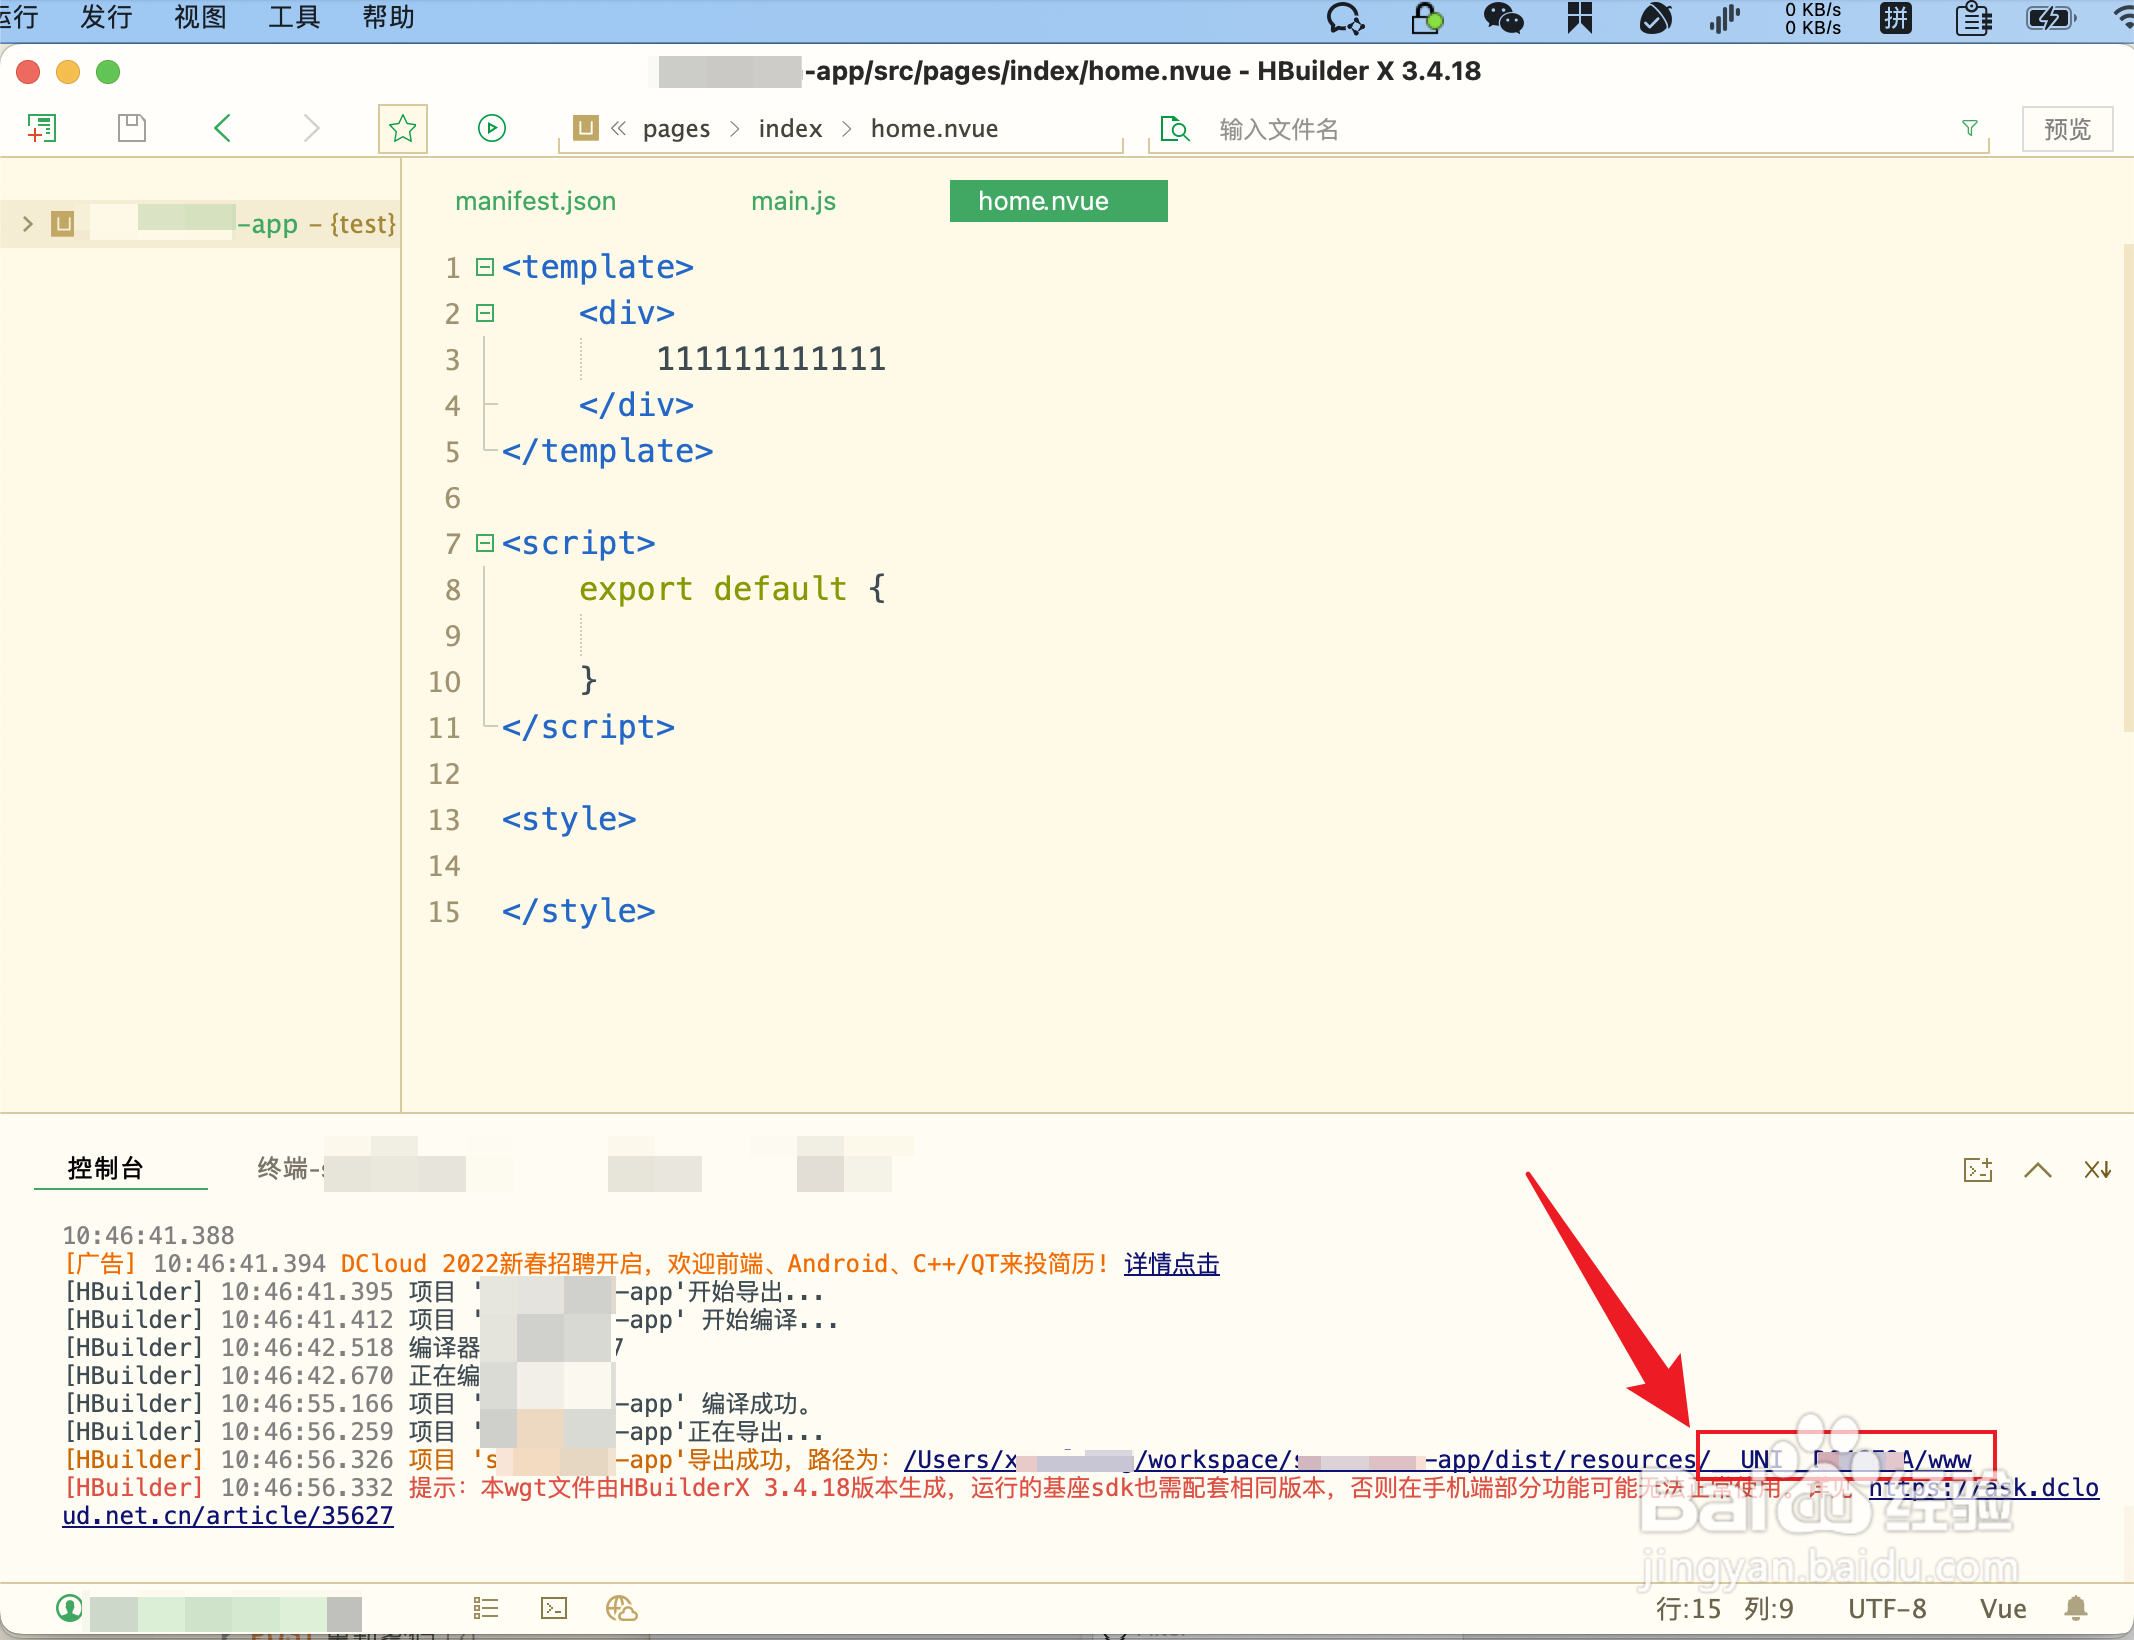This screenshot has width=2134, height=1640.
Task: Switch to manifest.json tab
Action: [x=536, y=201]
